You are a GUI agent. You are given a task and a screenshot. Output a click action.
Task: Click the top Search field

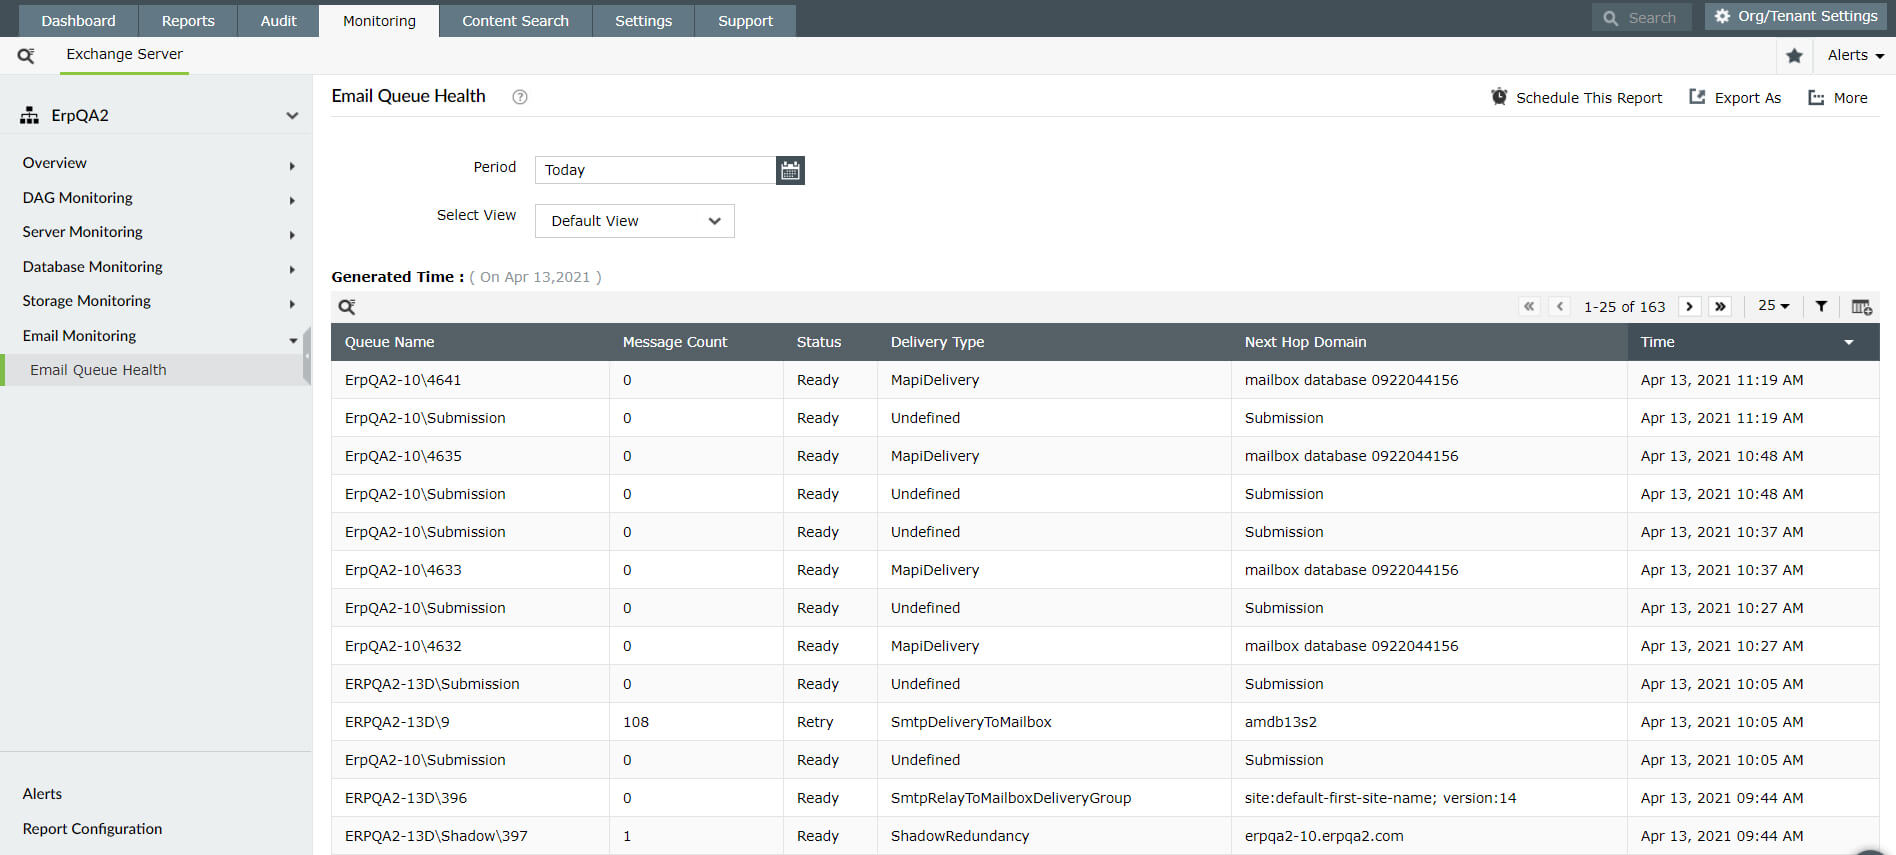1642,17
